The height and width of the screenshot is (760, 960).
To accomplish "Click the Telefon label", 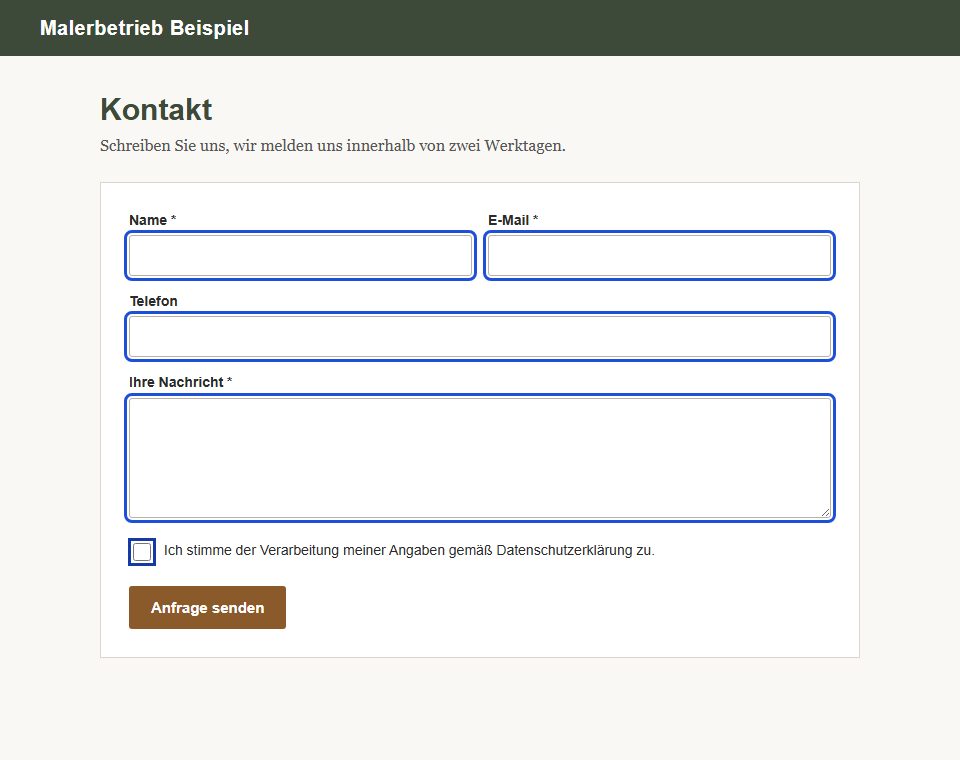I will (x=154, y=301).
